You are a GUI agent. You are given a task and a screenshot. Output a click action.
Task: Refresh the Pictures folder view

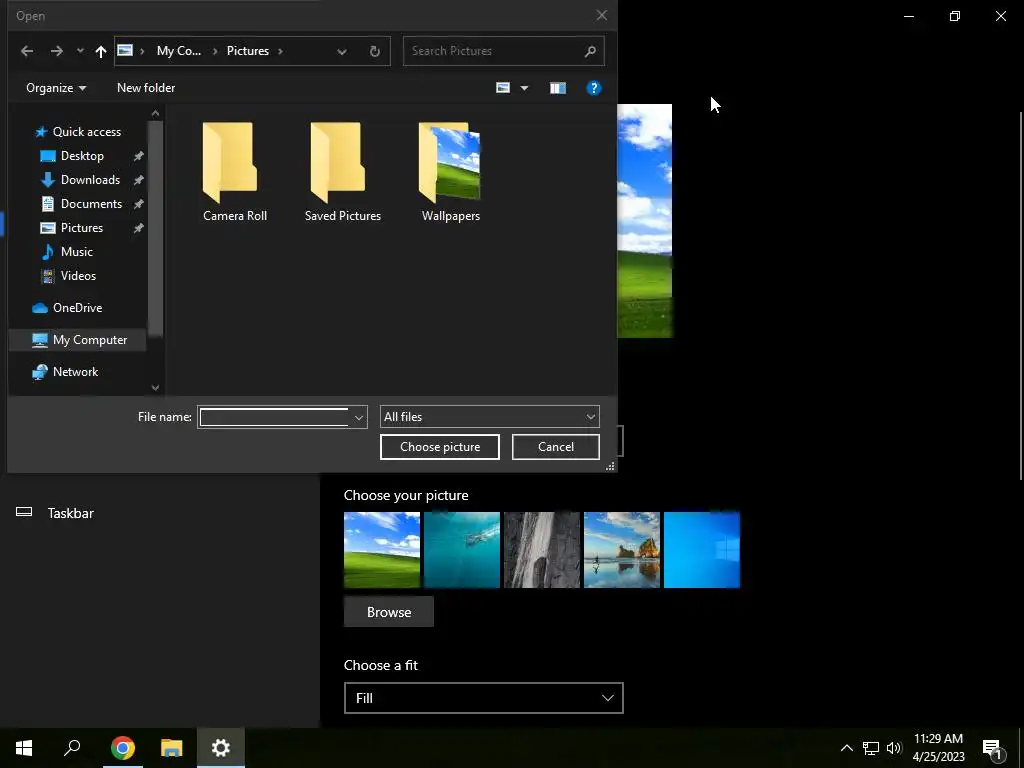374,52
